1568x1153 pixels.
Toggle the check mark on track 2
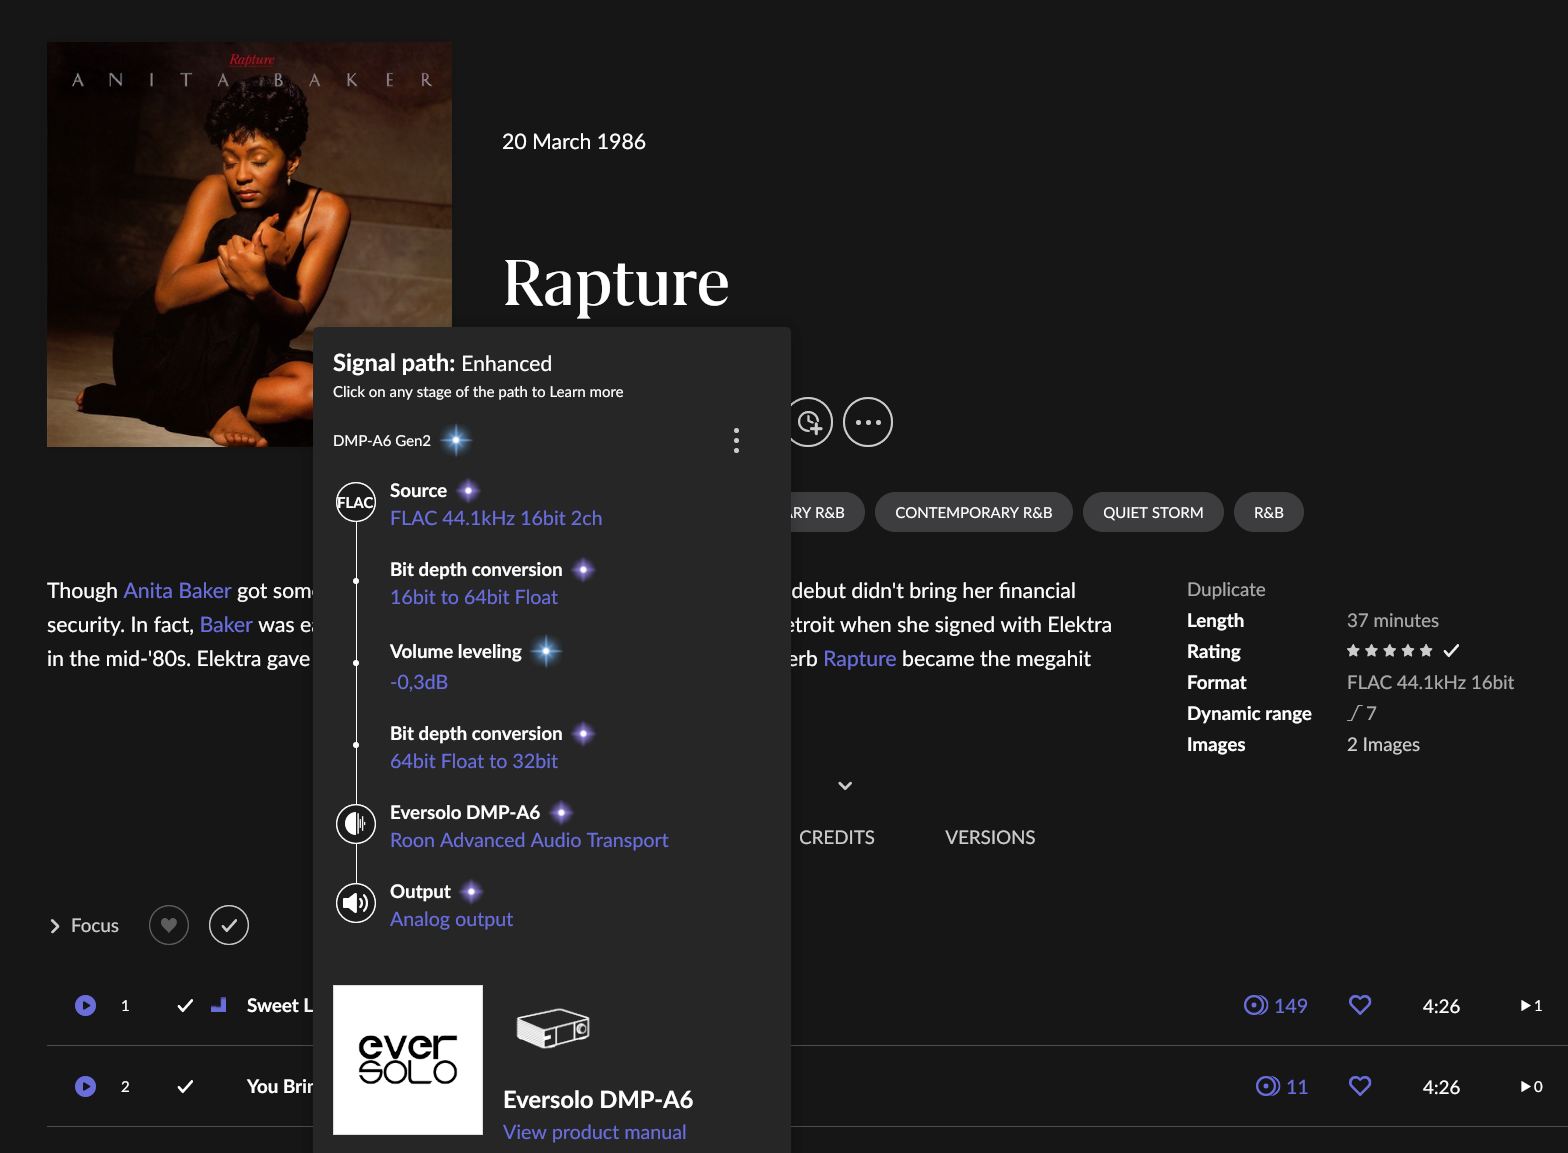185,1086
